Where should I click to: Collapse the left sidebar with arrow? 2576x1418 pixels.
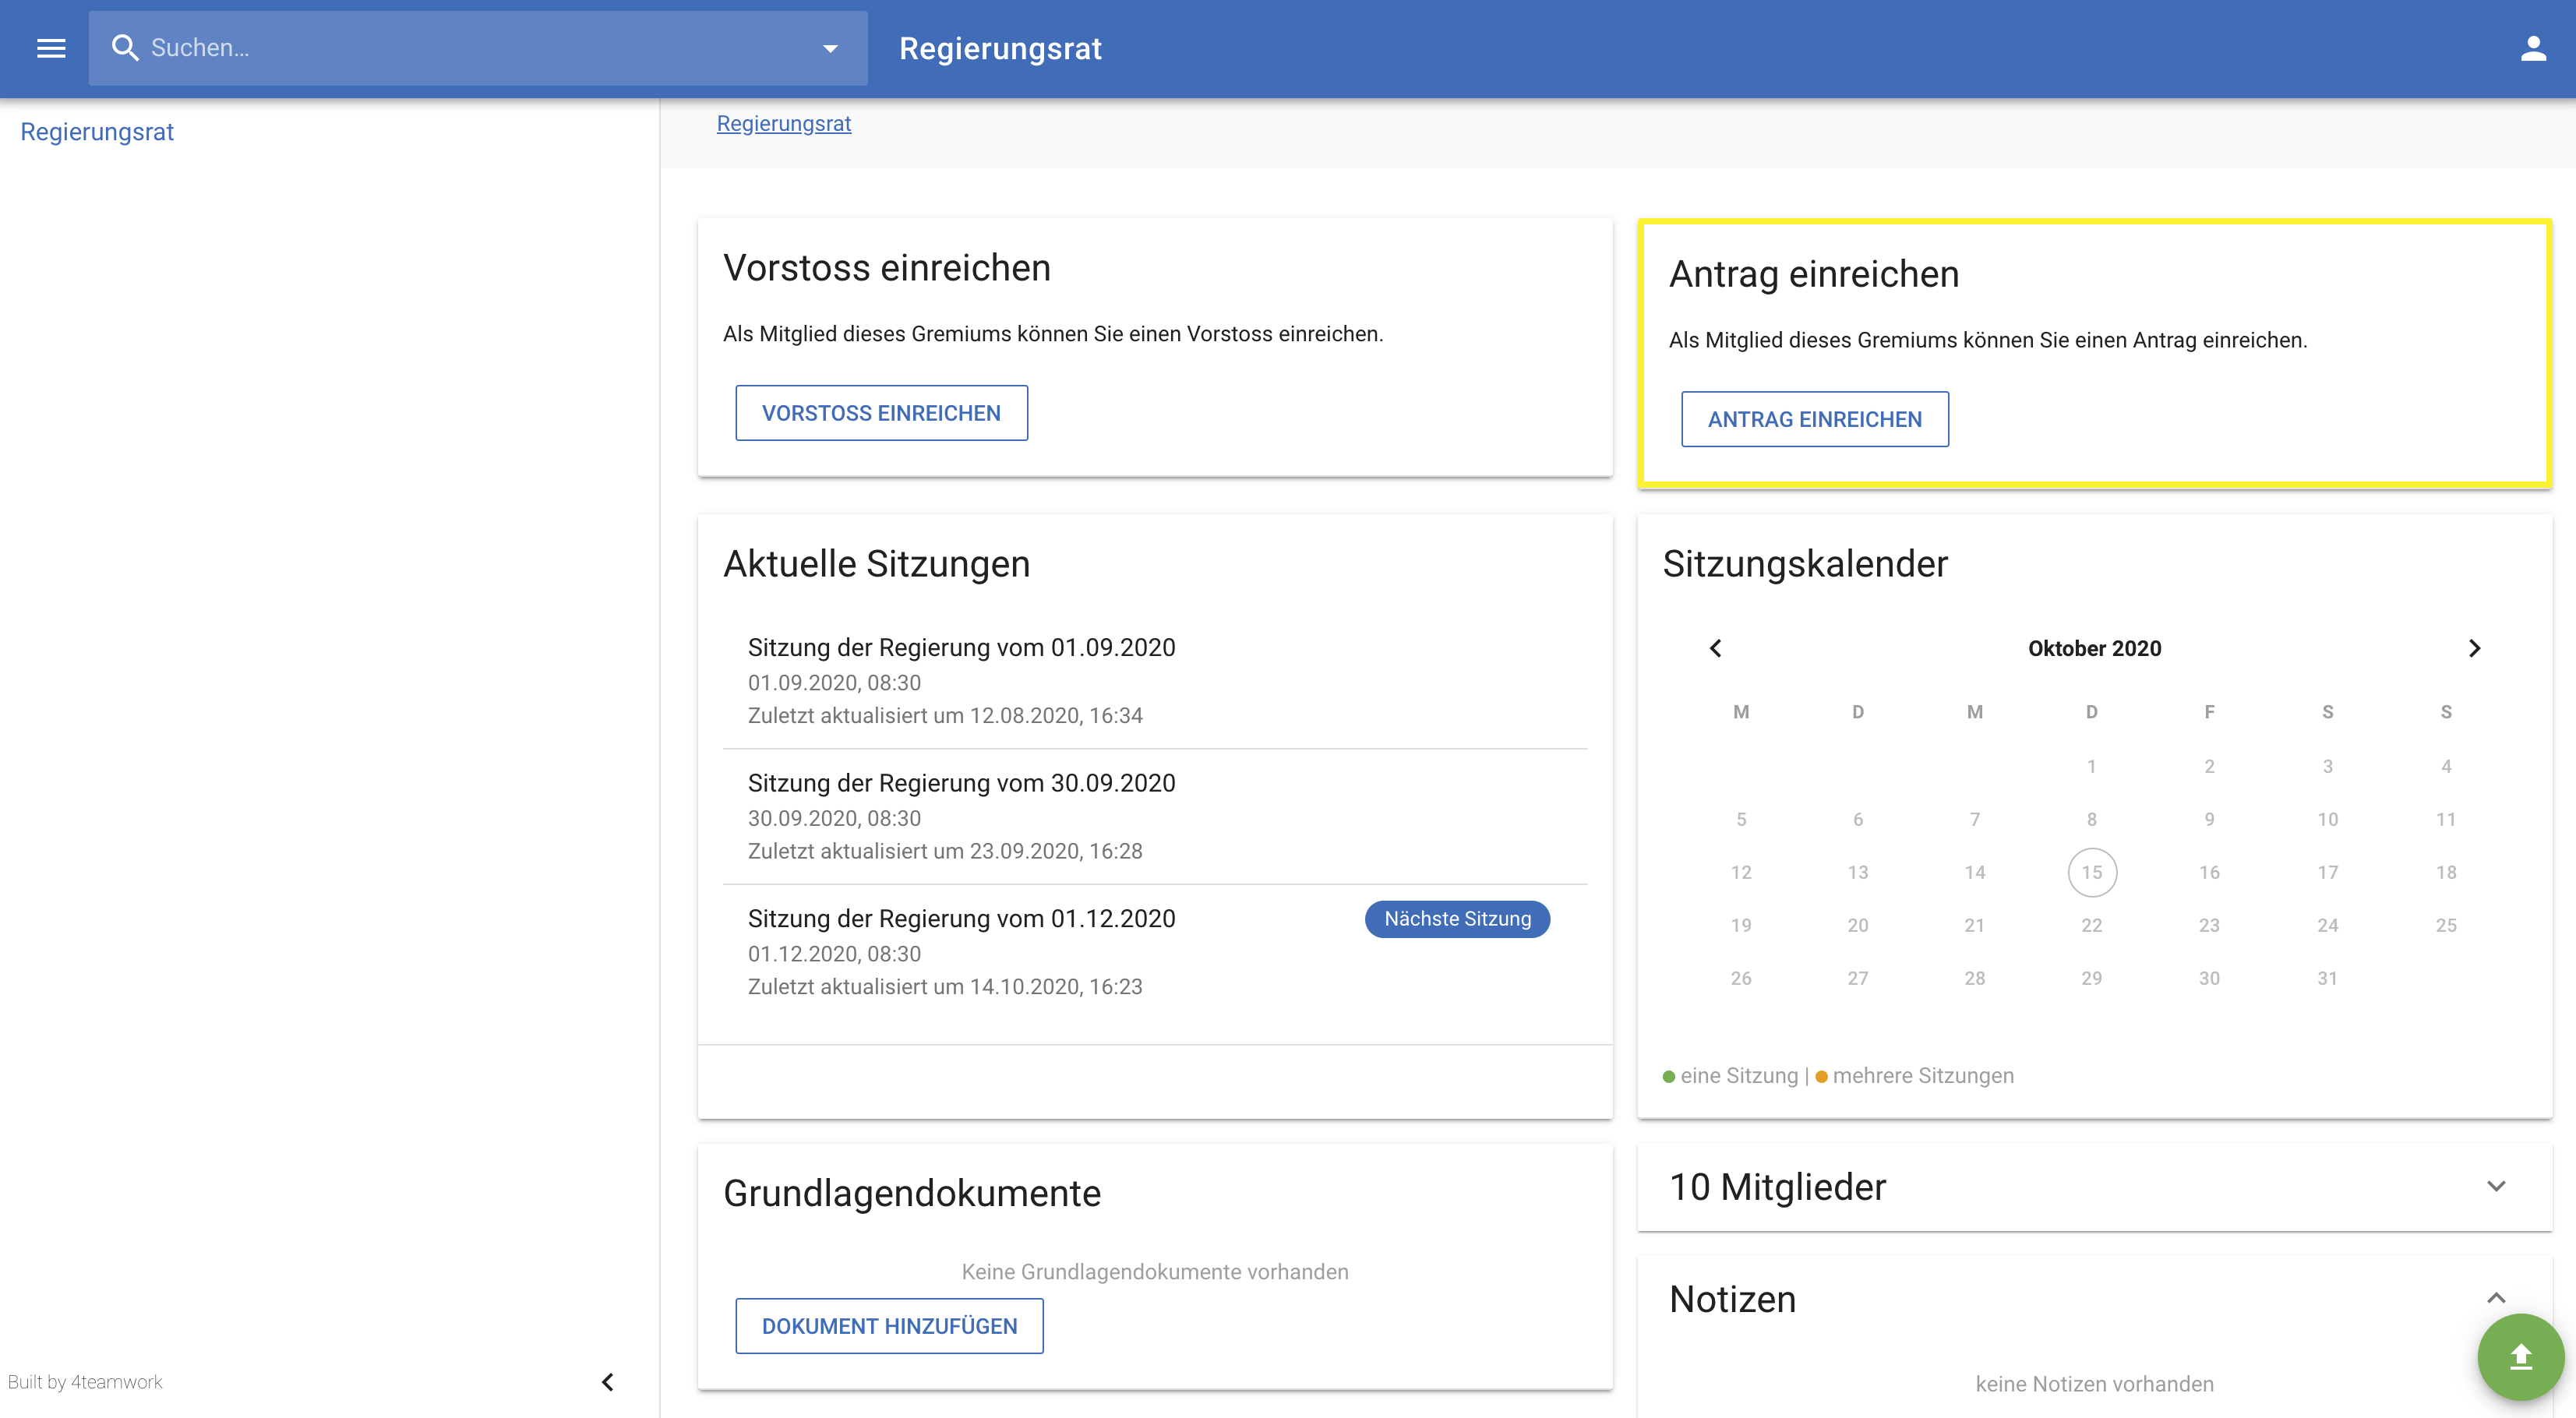[607, 1382]
